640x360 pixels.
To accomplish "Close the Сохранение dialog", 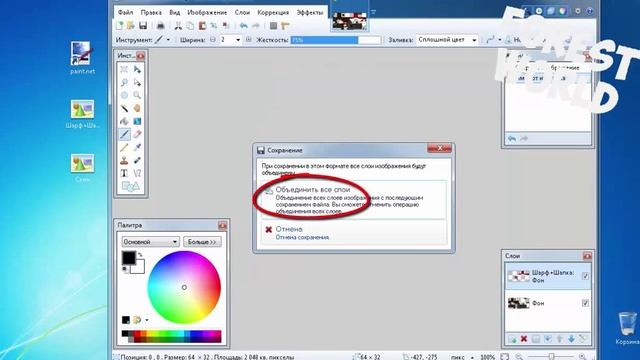I will (x=439, y=149).
